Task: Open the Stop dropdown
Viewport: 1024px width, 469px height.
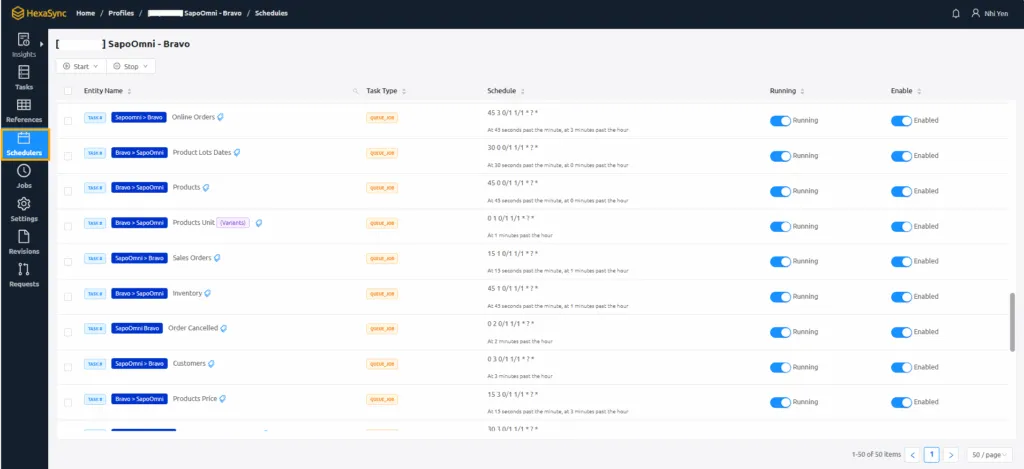Action: pyautogui.click(x=131, y=67)
